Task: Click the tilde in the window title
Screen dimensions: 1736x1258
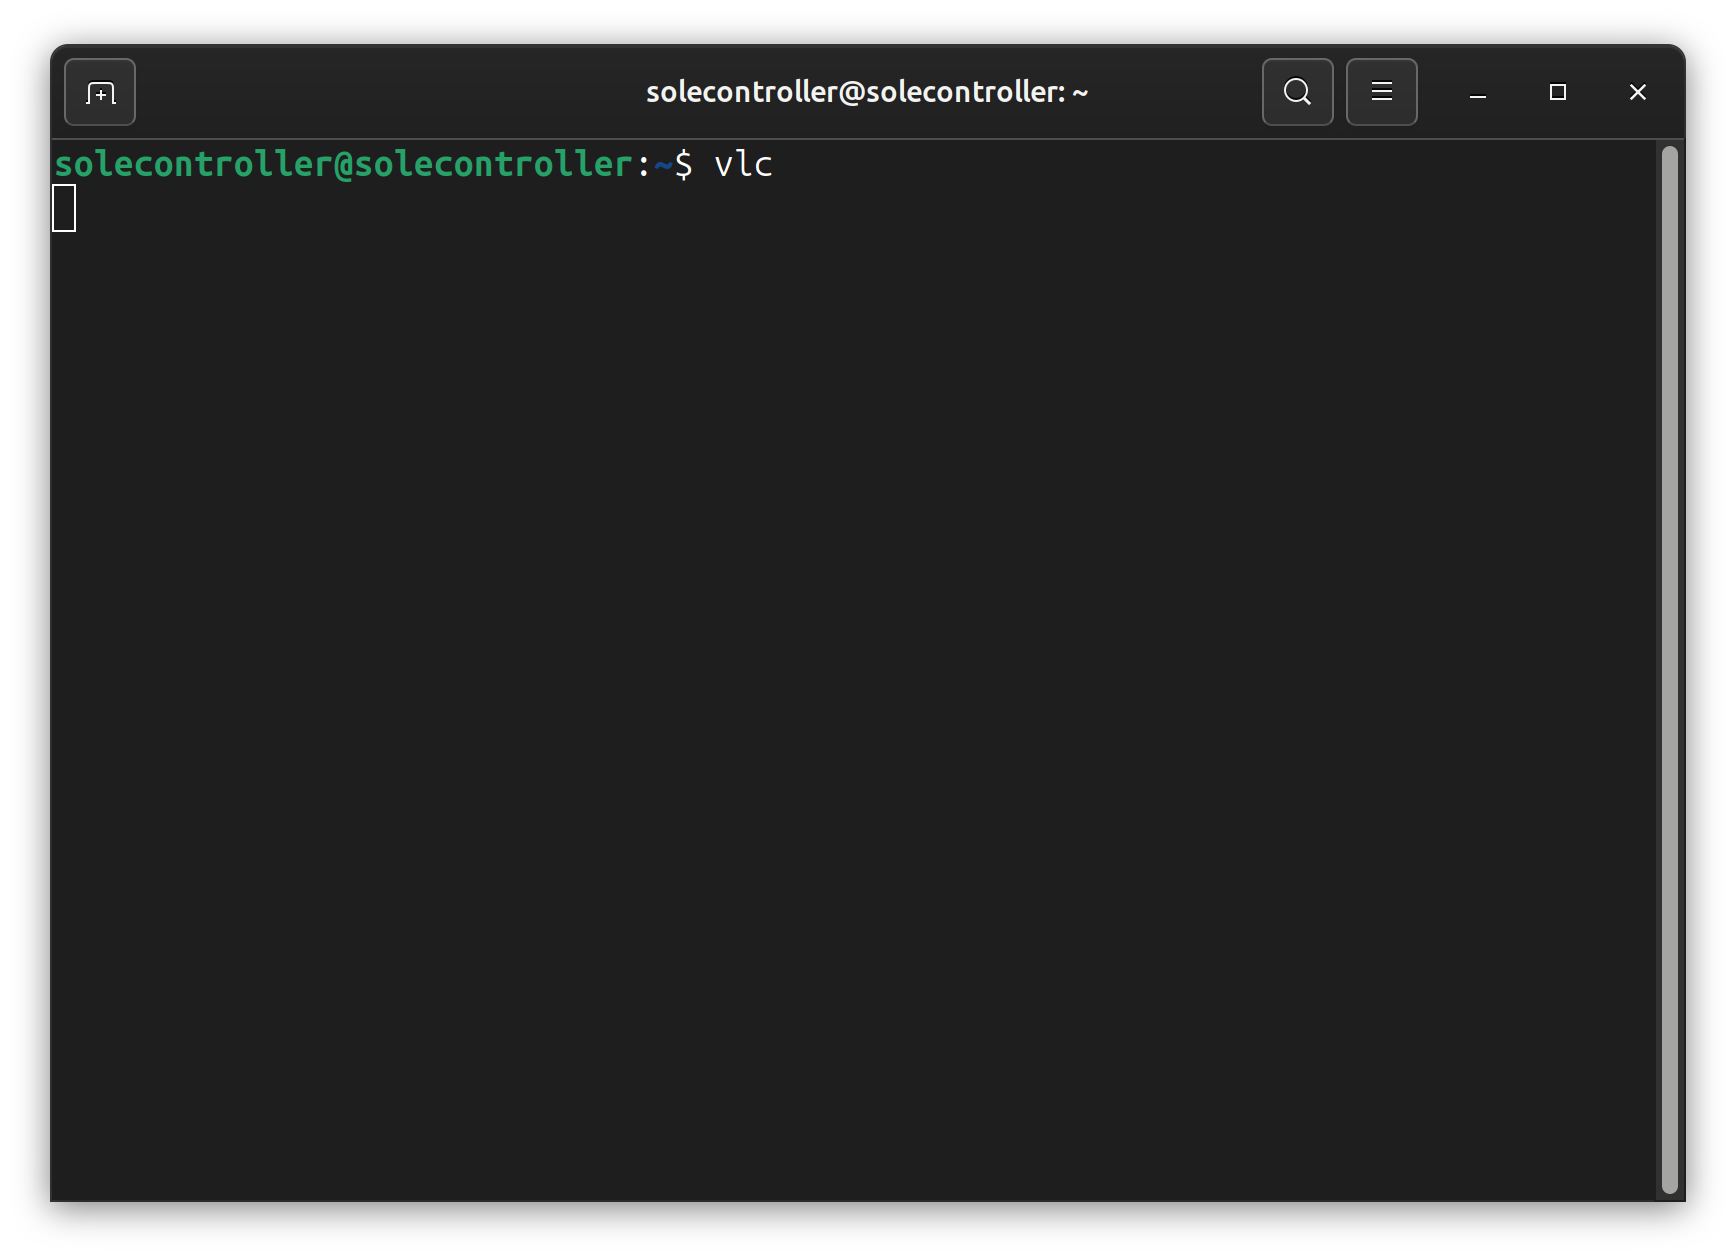Action: [1080, 93]
